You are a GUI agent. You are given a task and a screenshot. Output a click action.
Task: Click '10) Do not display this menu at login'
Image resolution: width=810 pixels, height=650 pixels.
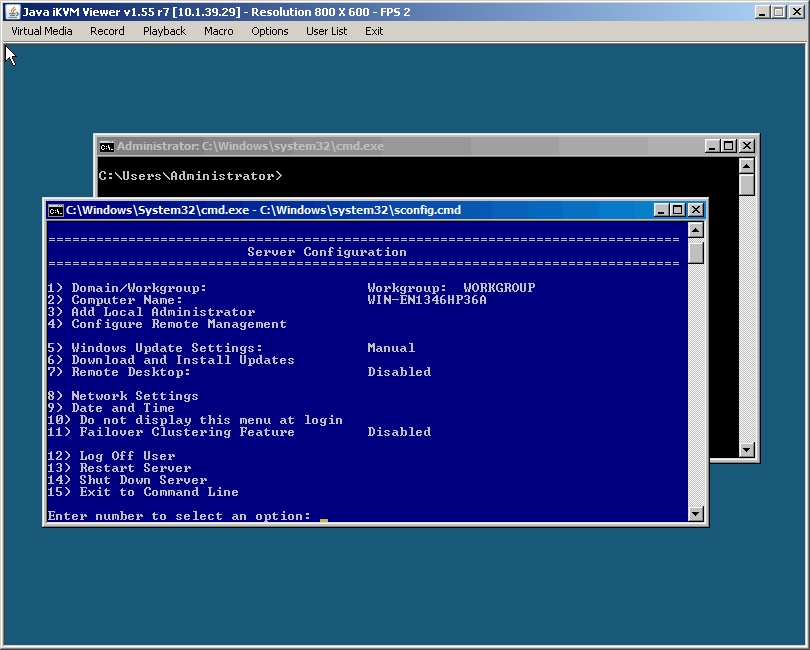[195, 420]
